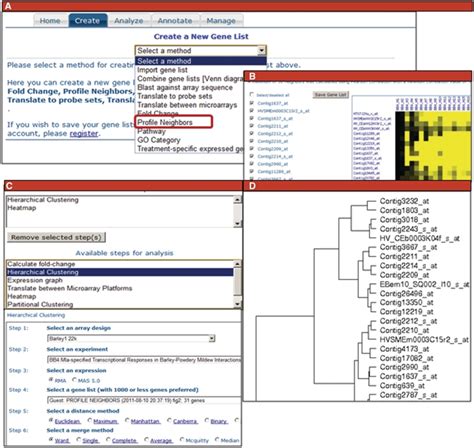Select the Maximum distance radio button

90,420
